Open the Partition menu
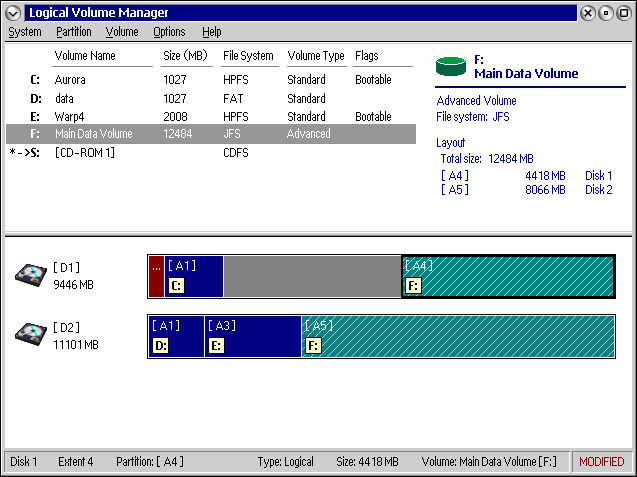 74,32
